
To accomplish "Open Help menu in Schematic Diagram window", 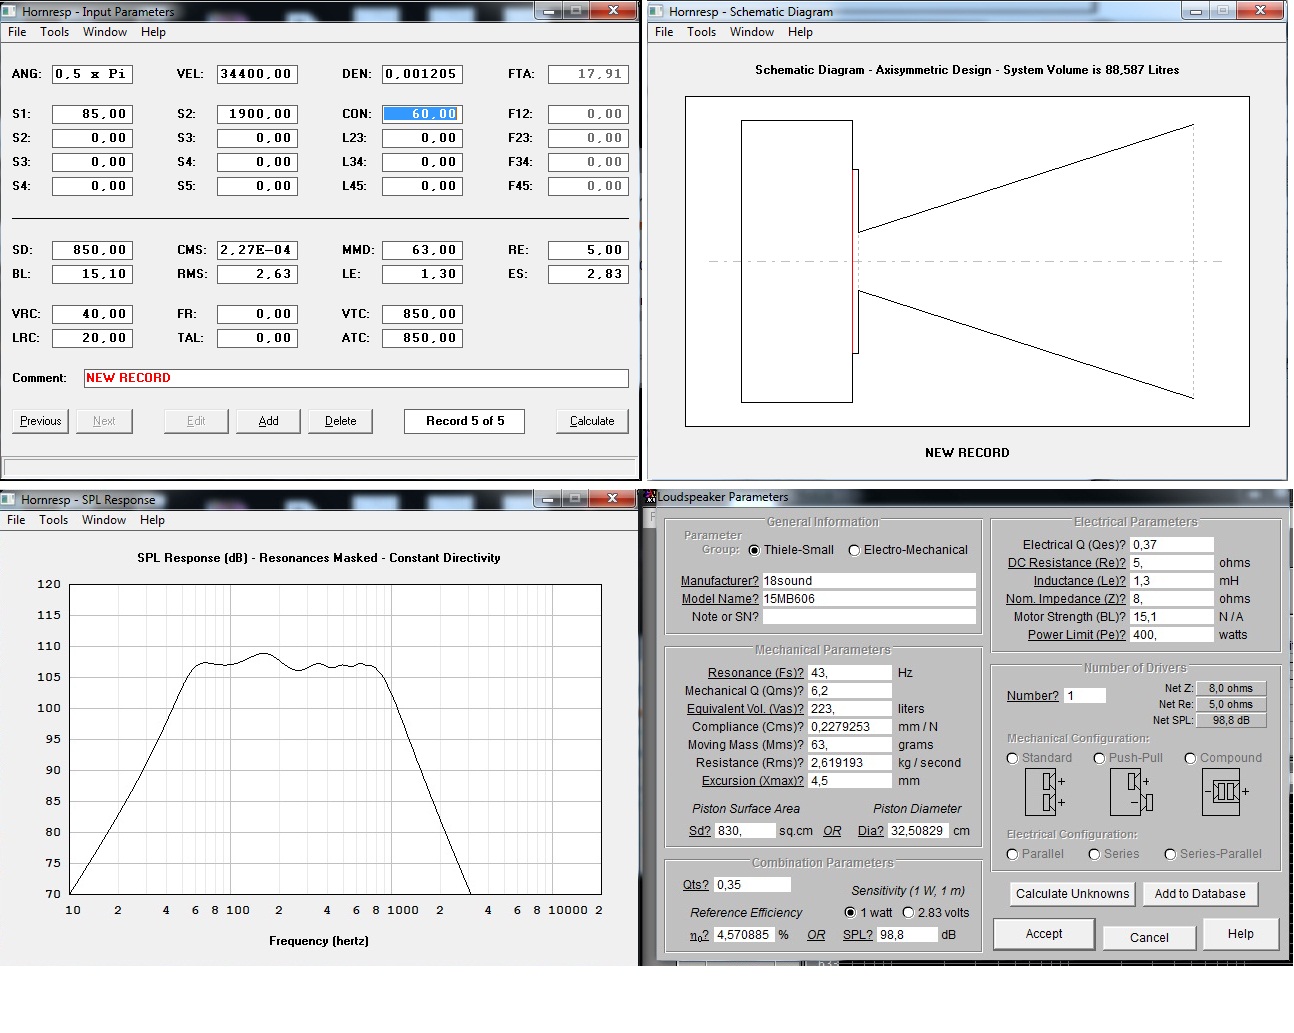I will pos(800,32).
